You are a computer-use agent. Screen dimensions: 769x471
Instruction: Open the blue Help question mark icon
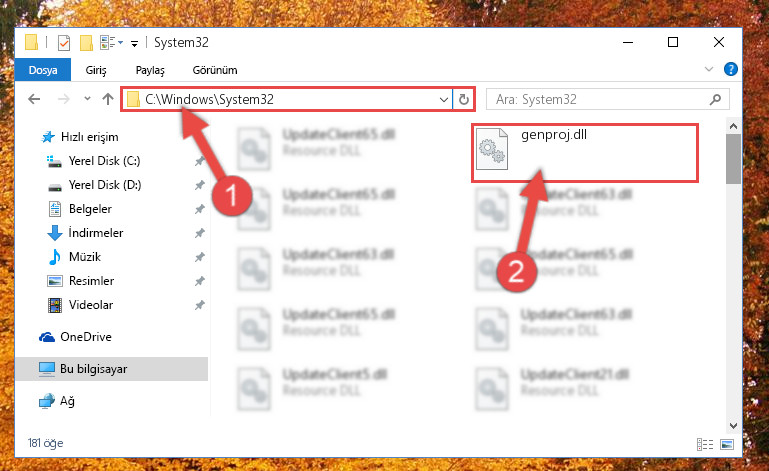730,69
